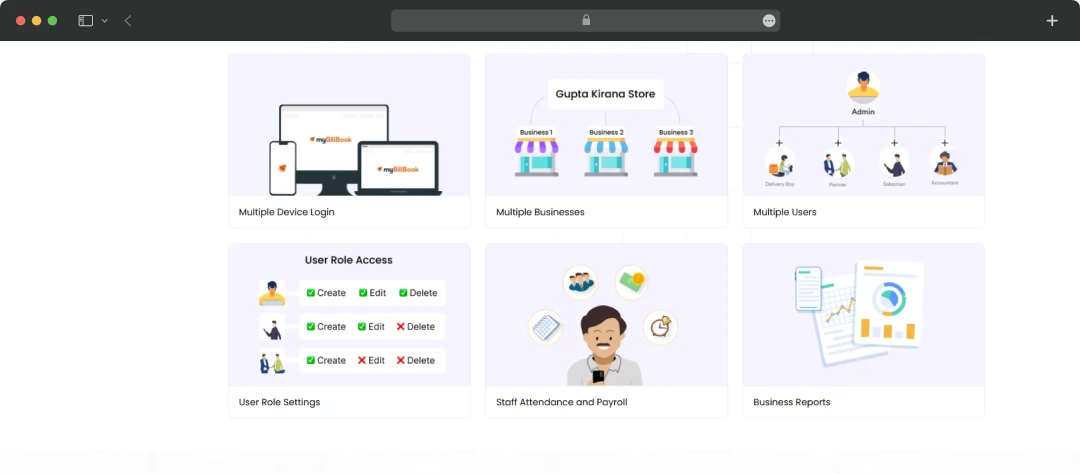The width and height of the screenshot is (1080, 474).
Task: Click the Business 2 blue shop icon
Action: 606,157
